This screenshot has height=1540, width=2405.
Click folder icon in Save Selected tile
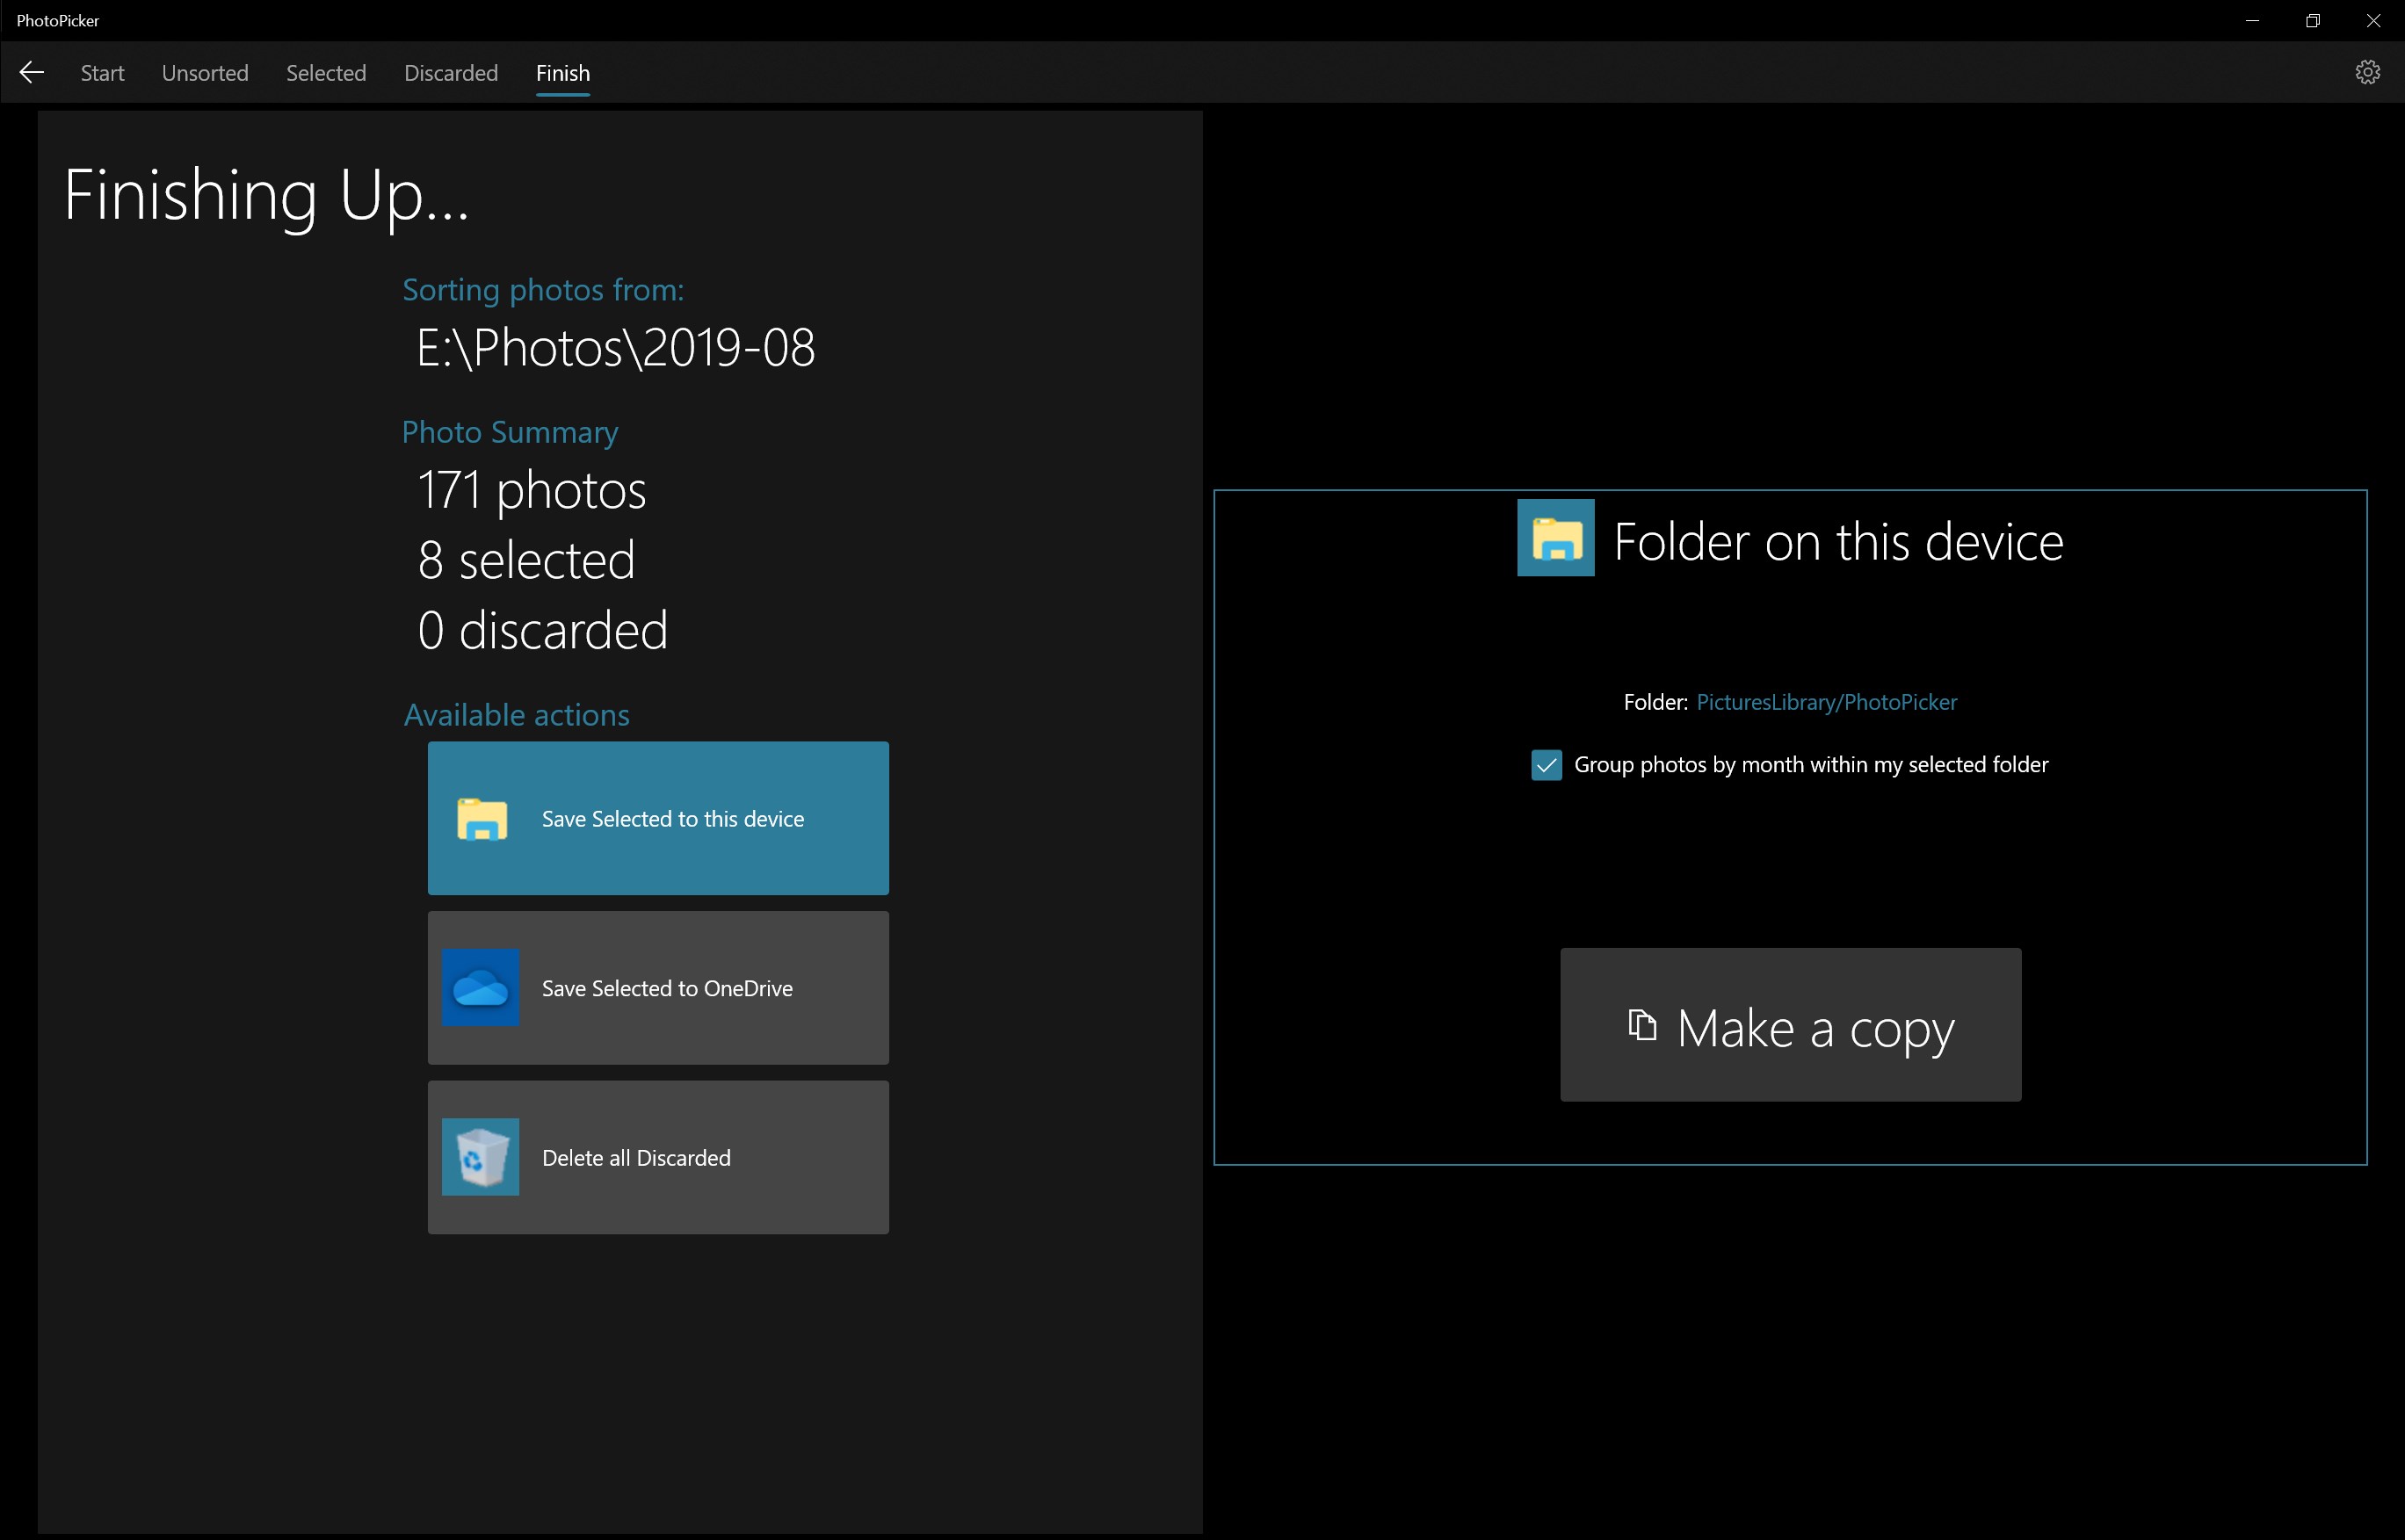click(482, 819)
